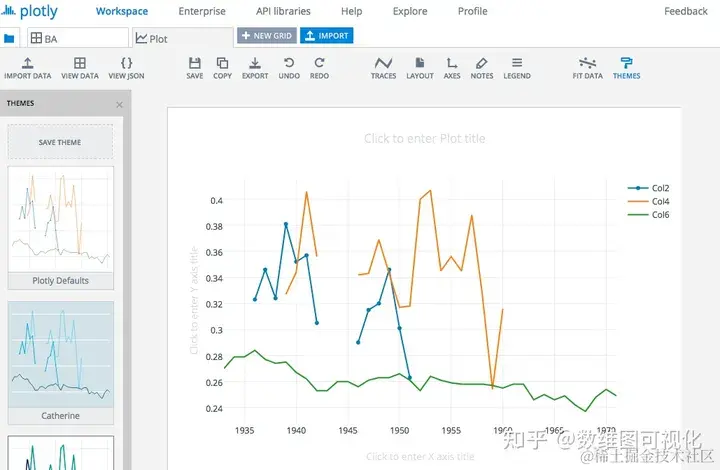
Task: Toggle Col6 trace in legend
Action: pyautogui.click(x=648, y=215)
